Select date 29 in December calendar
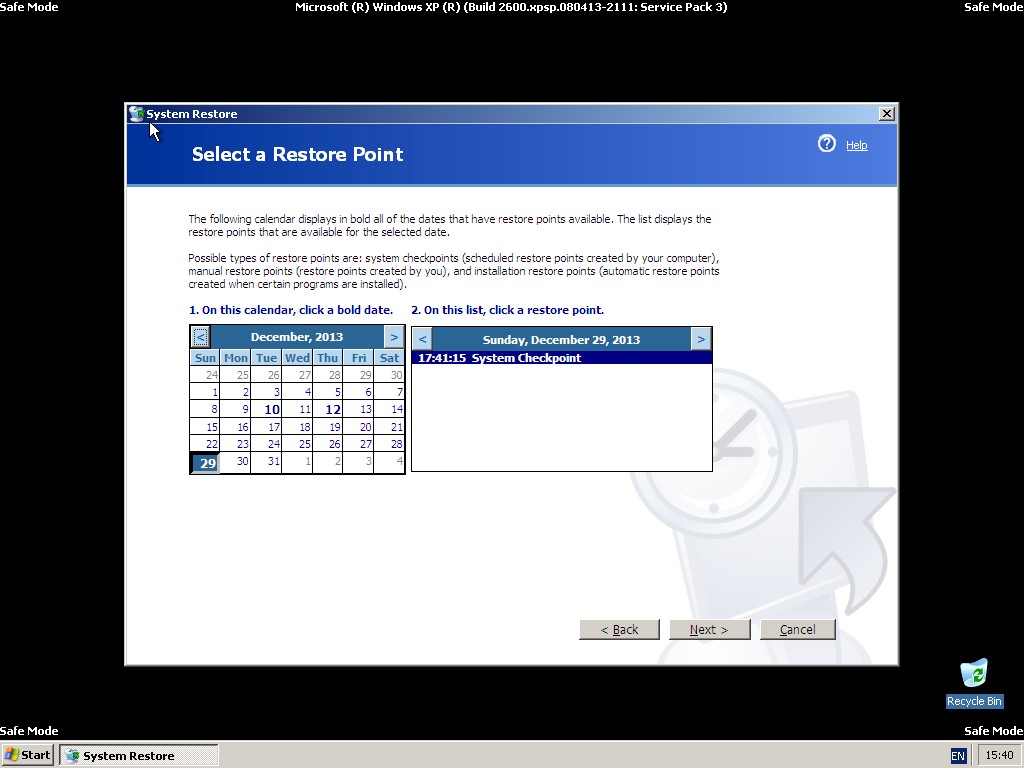Viewport: 1024px width, 768px height. pyautogui.click(x=205, y=462)
